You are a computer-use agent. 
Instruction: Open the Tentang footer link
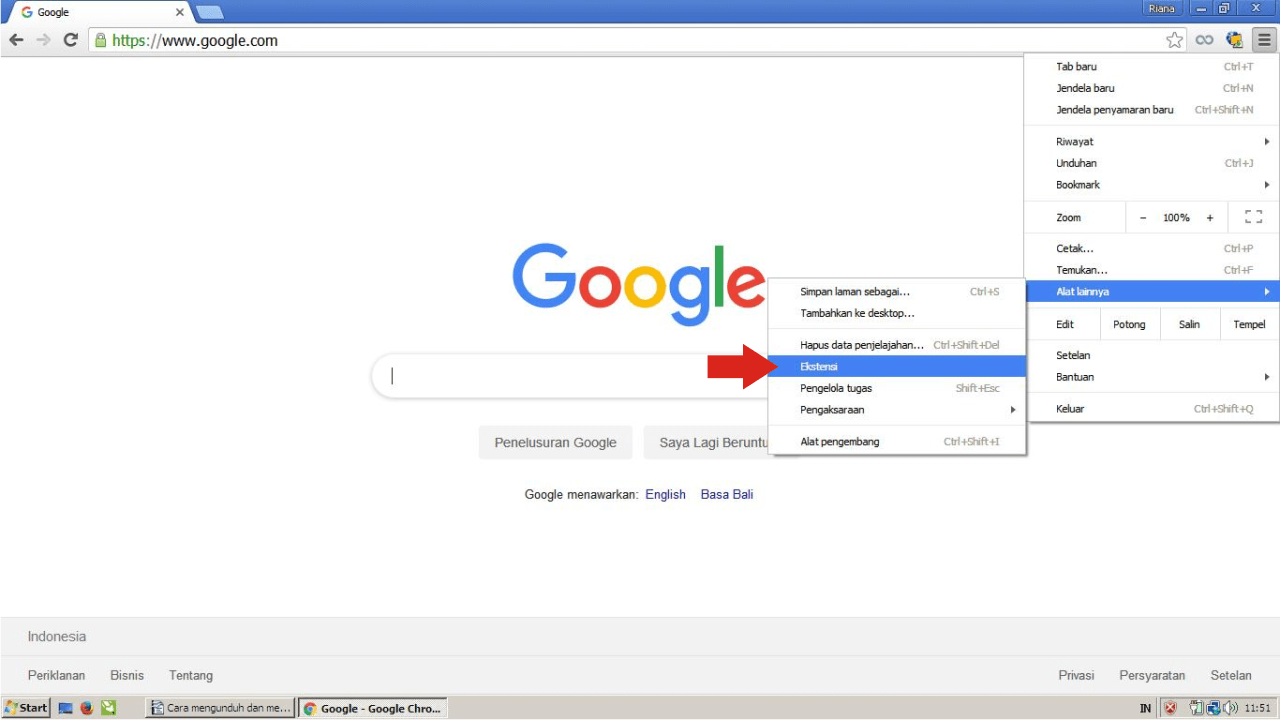[x=191, y=675]
